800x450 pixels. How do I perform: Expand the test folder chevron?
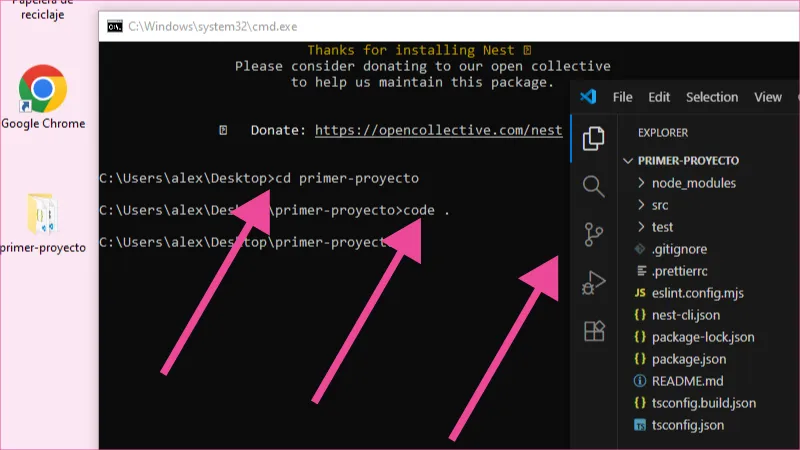coord(641,227)
